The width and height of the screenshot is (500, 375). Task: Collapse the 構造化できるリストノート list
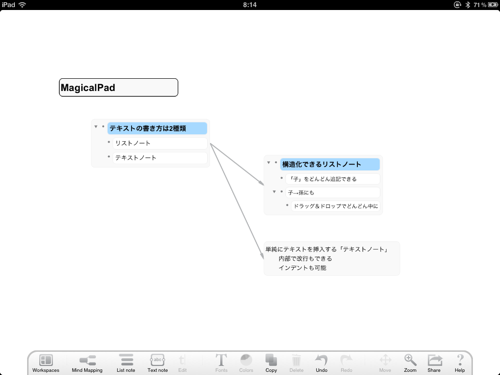pos(269,163)
